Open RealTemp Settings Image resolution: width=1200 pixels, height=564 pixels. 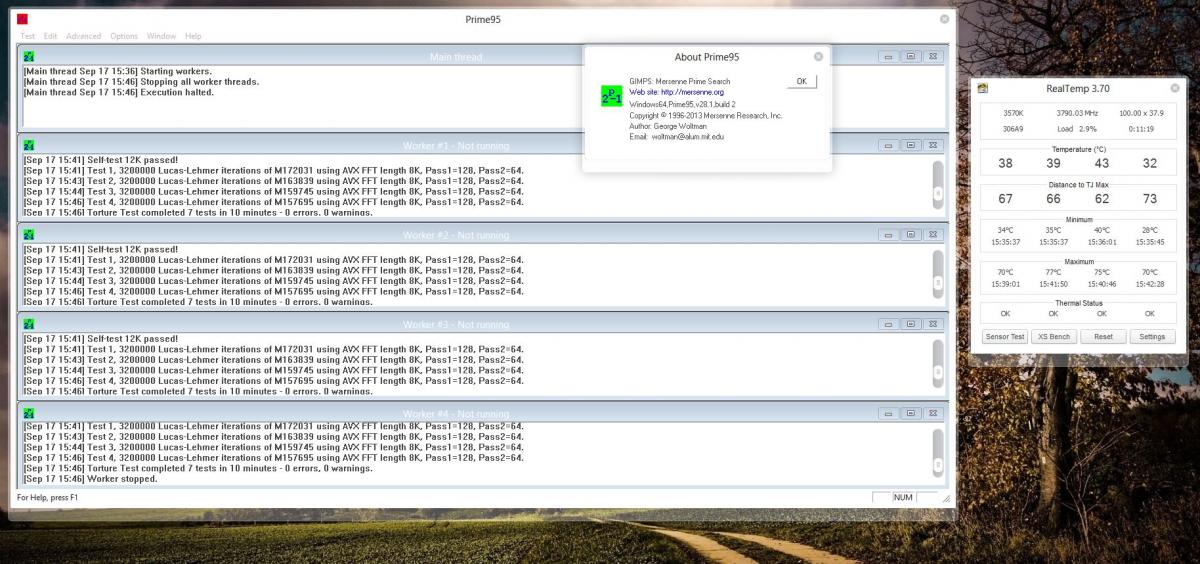tap(1152, 336)
